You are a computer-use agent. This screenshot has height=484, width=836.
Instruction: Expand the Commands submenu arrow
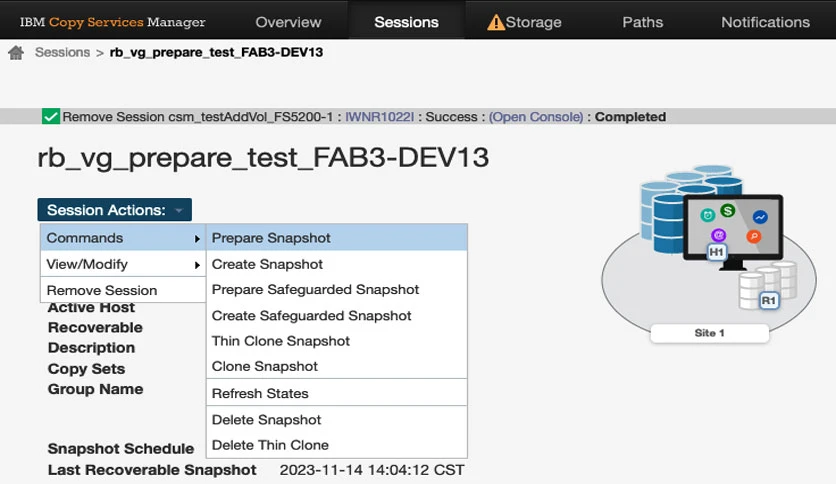coord(197,238)
